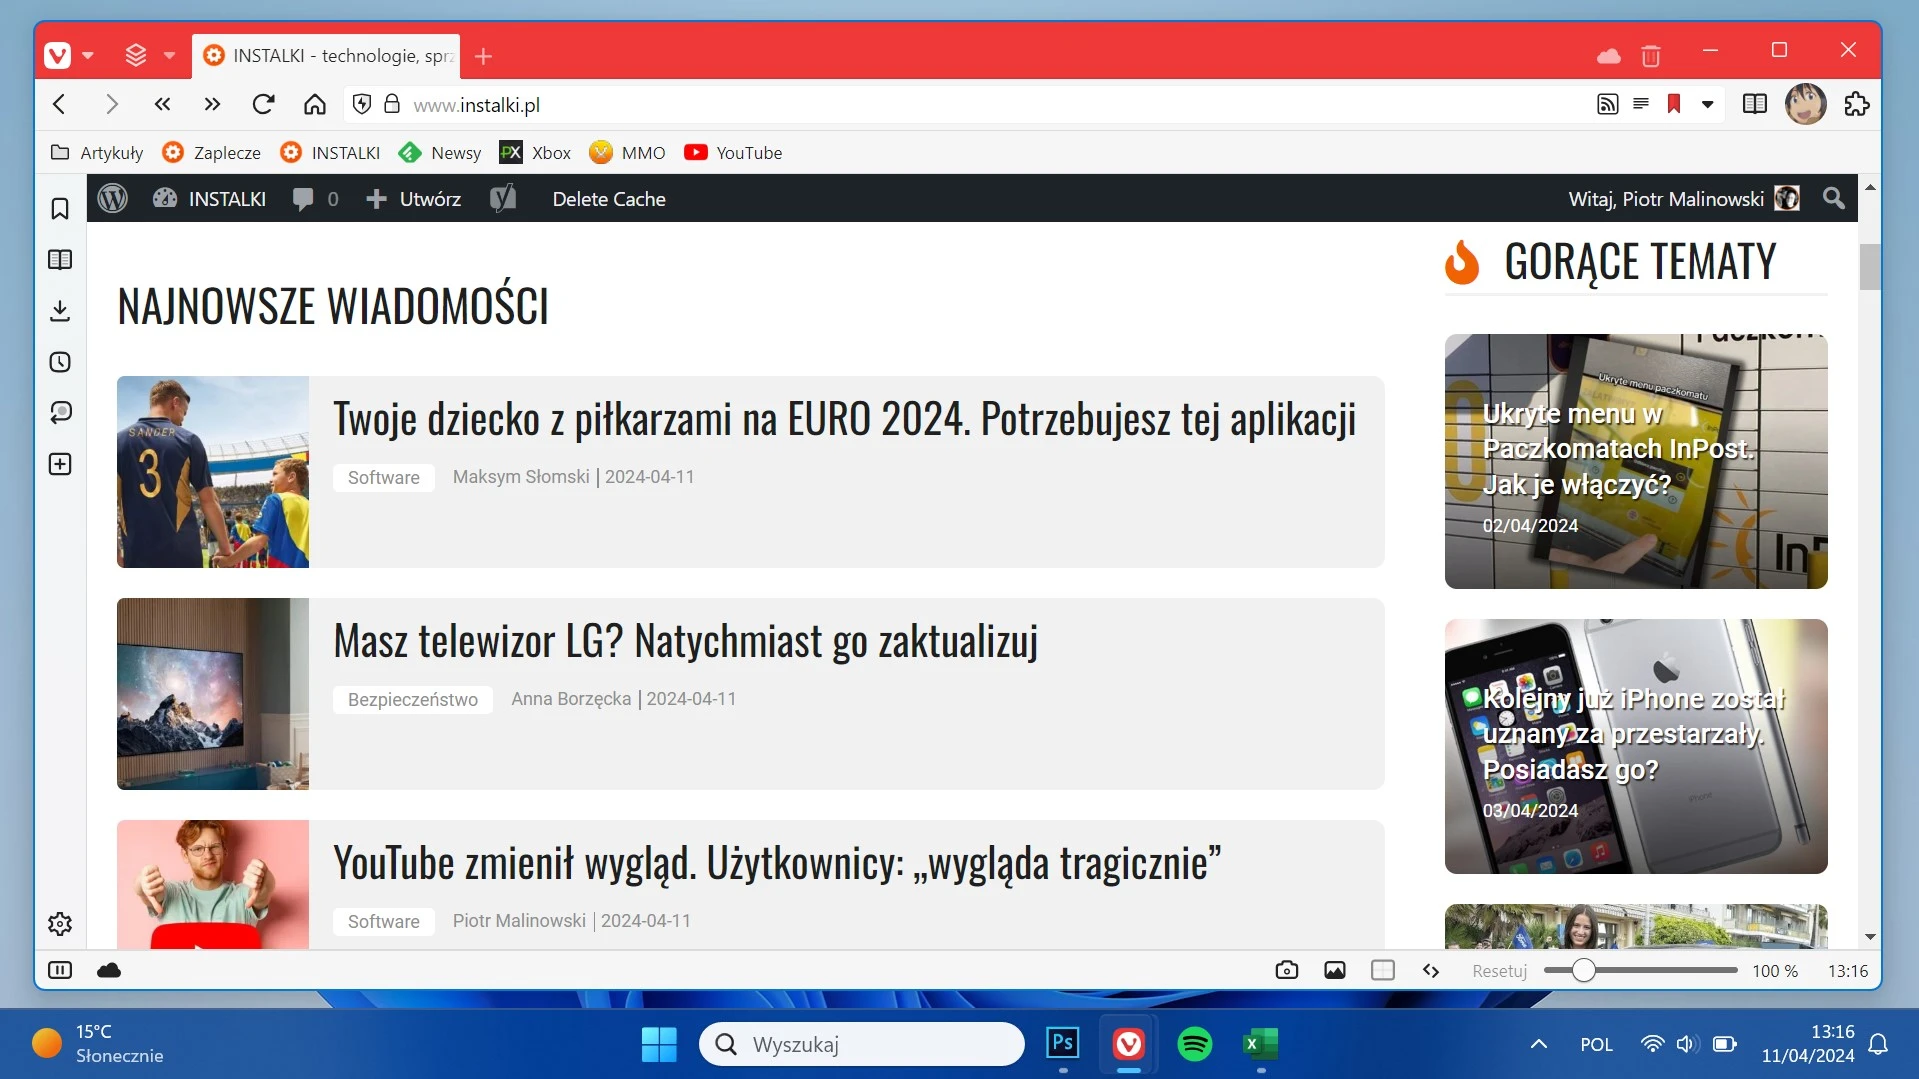The image size is (1919, 1079).
Task: Click the Page Actions code icon
Action: [x=1430, y=970]
